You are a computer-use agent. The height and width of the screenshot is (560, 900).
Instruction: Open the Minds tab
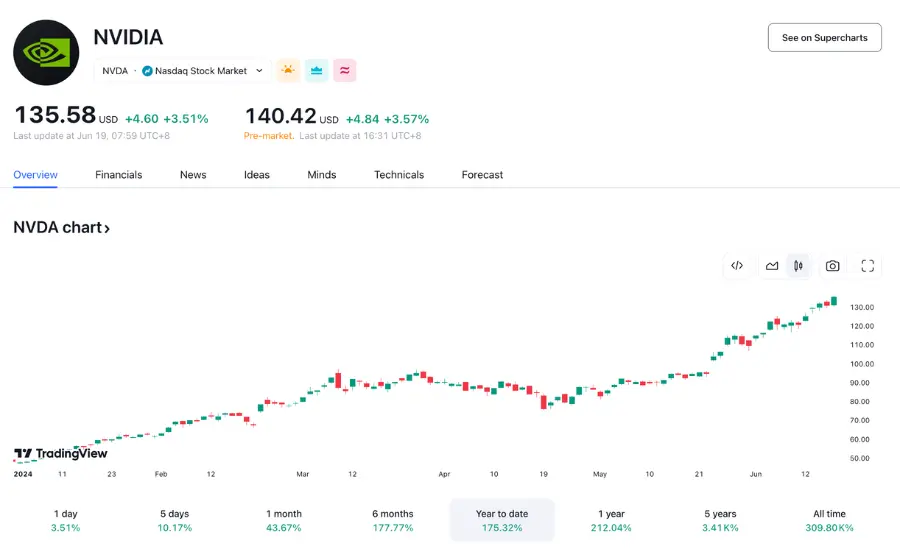point(321,175)
